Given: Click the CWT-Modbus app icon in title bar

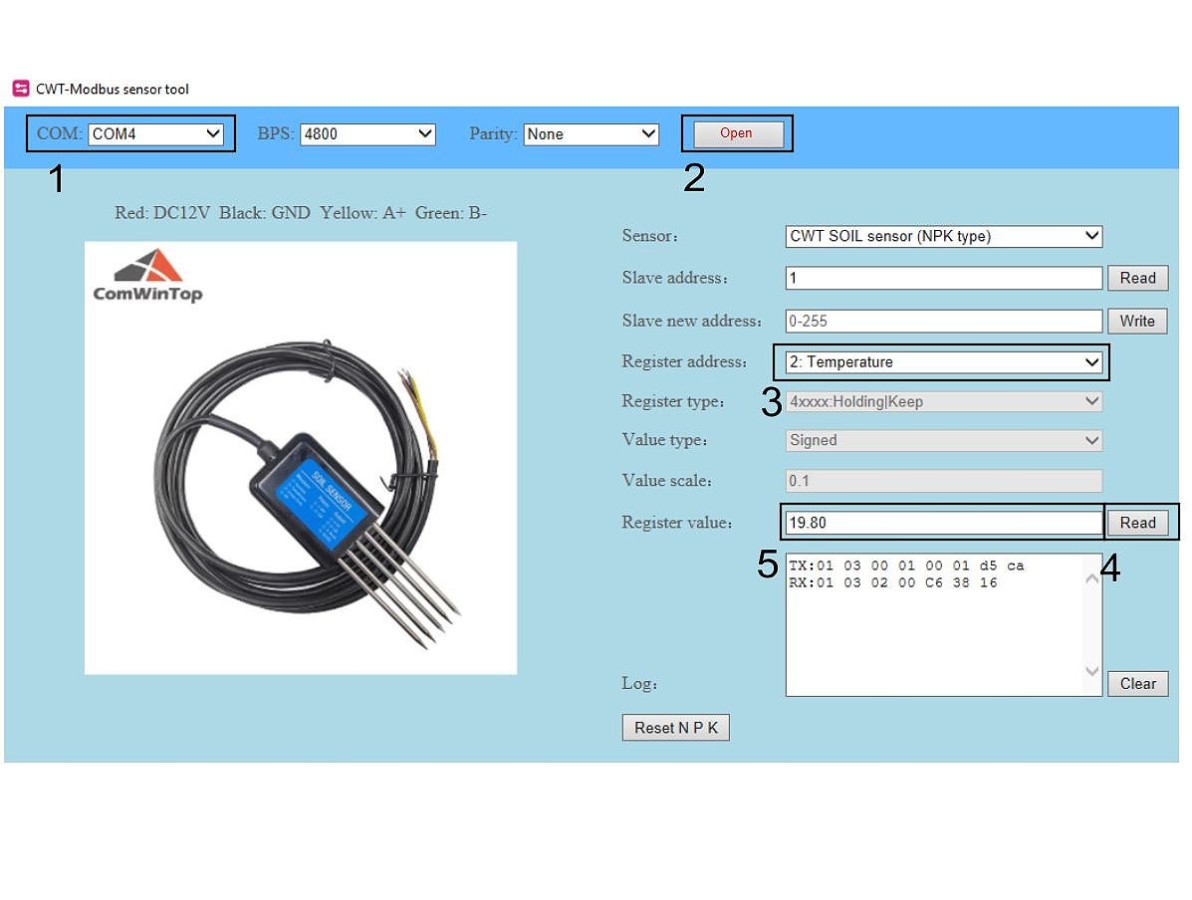Looking at the screenshot, I should [20, 89].
